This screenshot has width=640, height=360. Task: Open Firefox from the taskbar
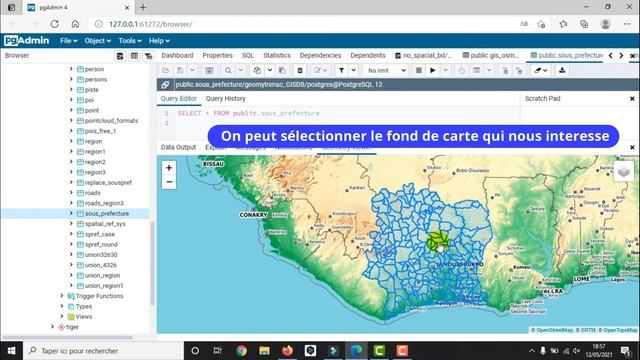point(287,351)
